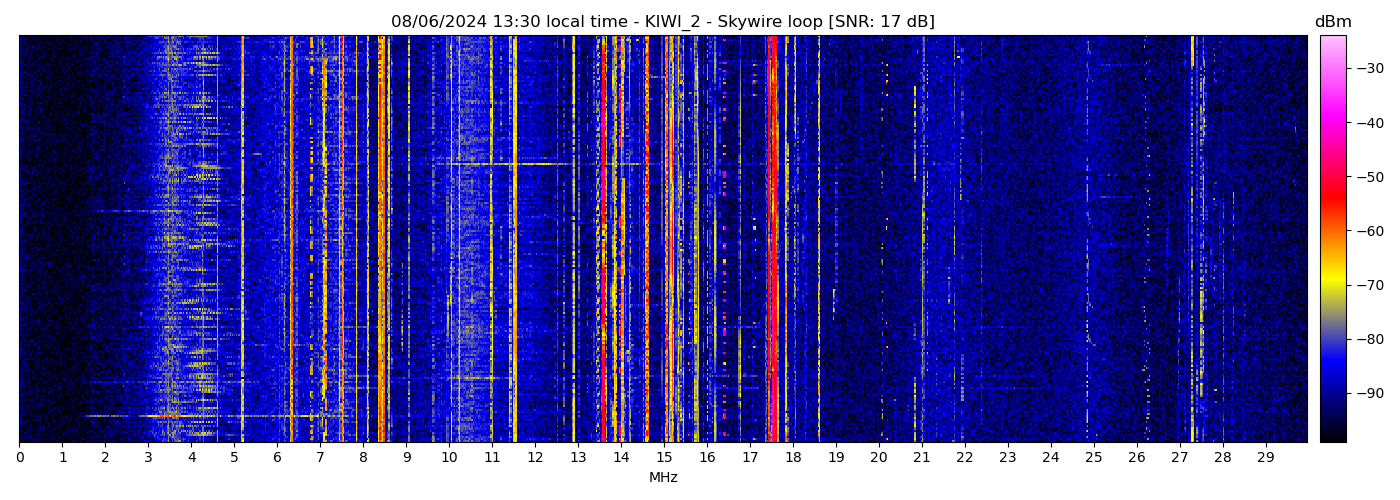Click the dBm colorbar label
The width and height of the screenshot is (1400, 500).
pyautogui.click(x=1332, y=22)
